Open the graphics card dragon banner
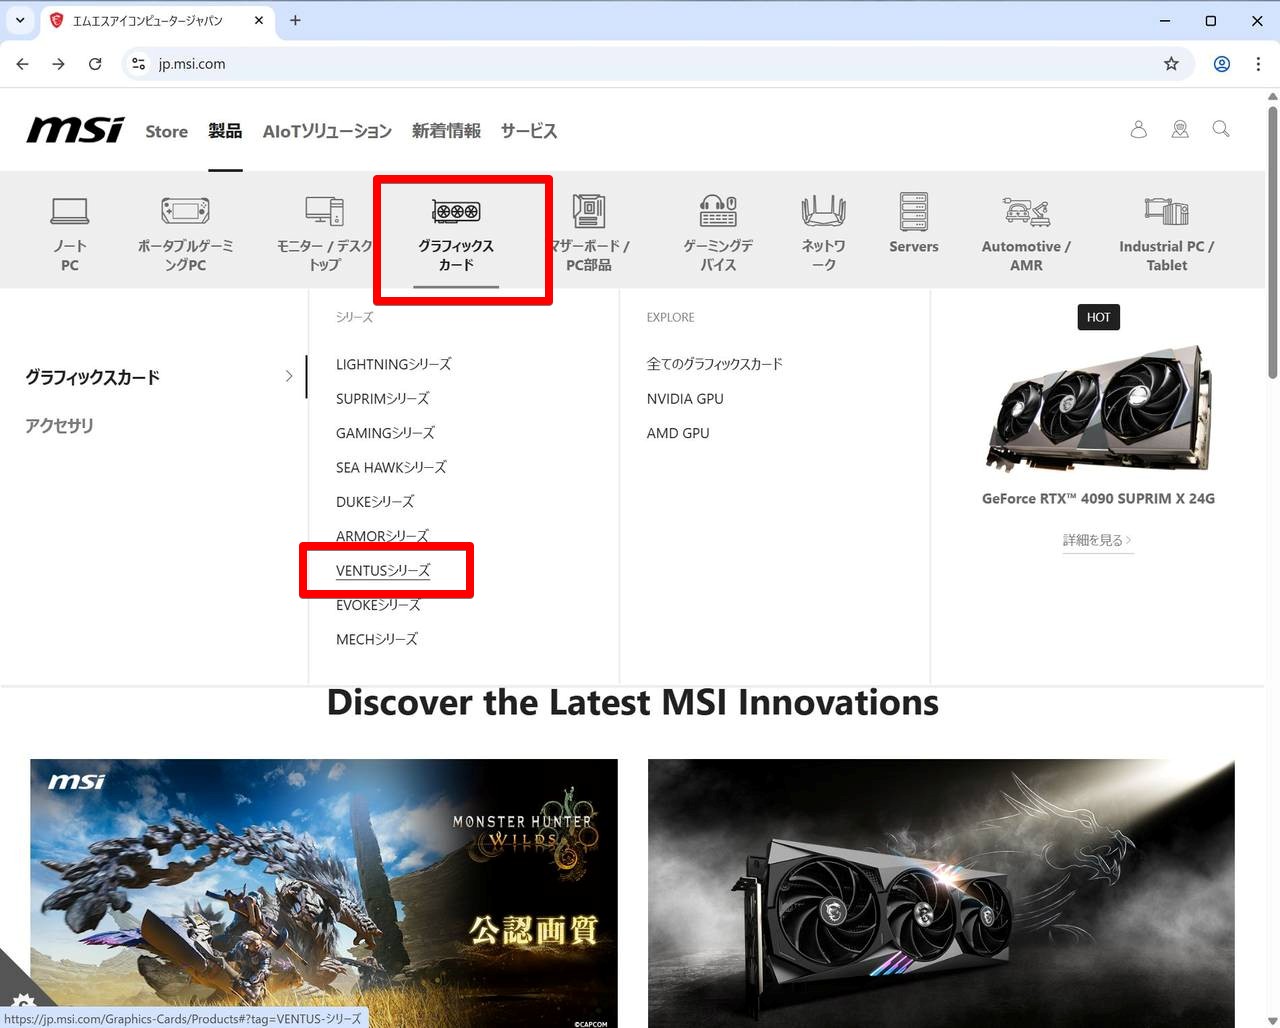The height and width of the screenshot is (1028, 1280). 941,893
